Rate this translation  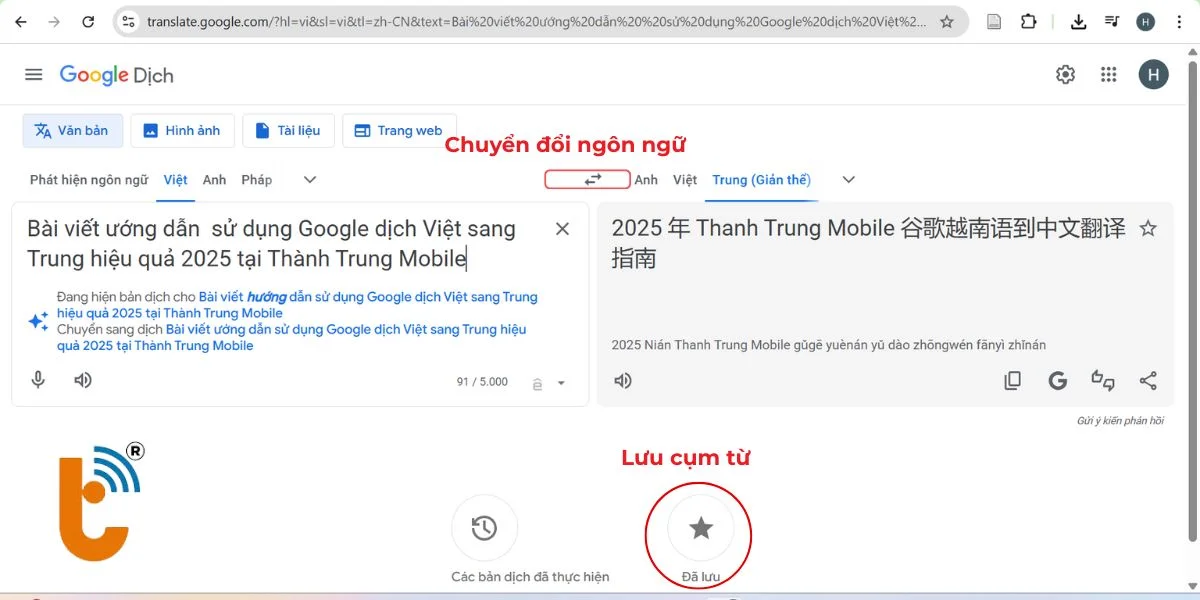click(x=1102, y=382)
